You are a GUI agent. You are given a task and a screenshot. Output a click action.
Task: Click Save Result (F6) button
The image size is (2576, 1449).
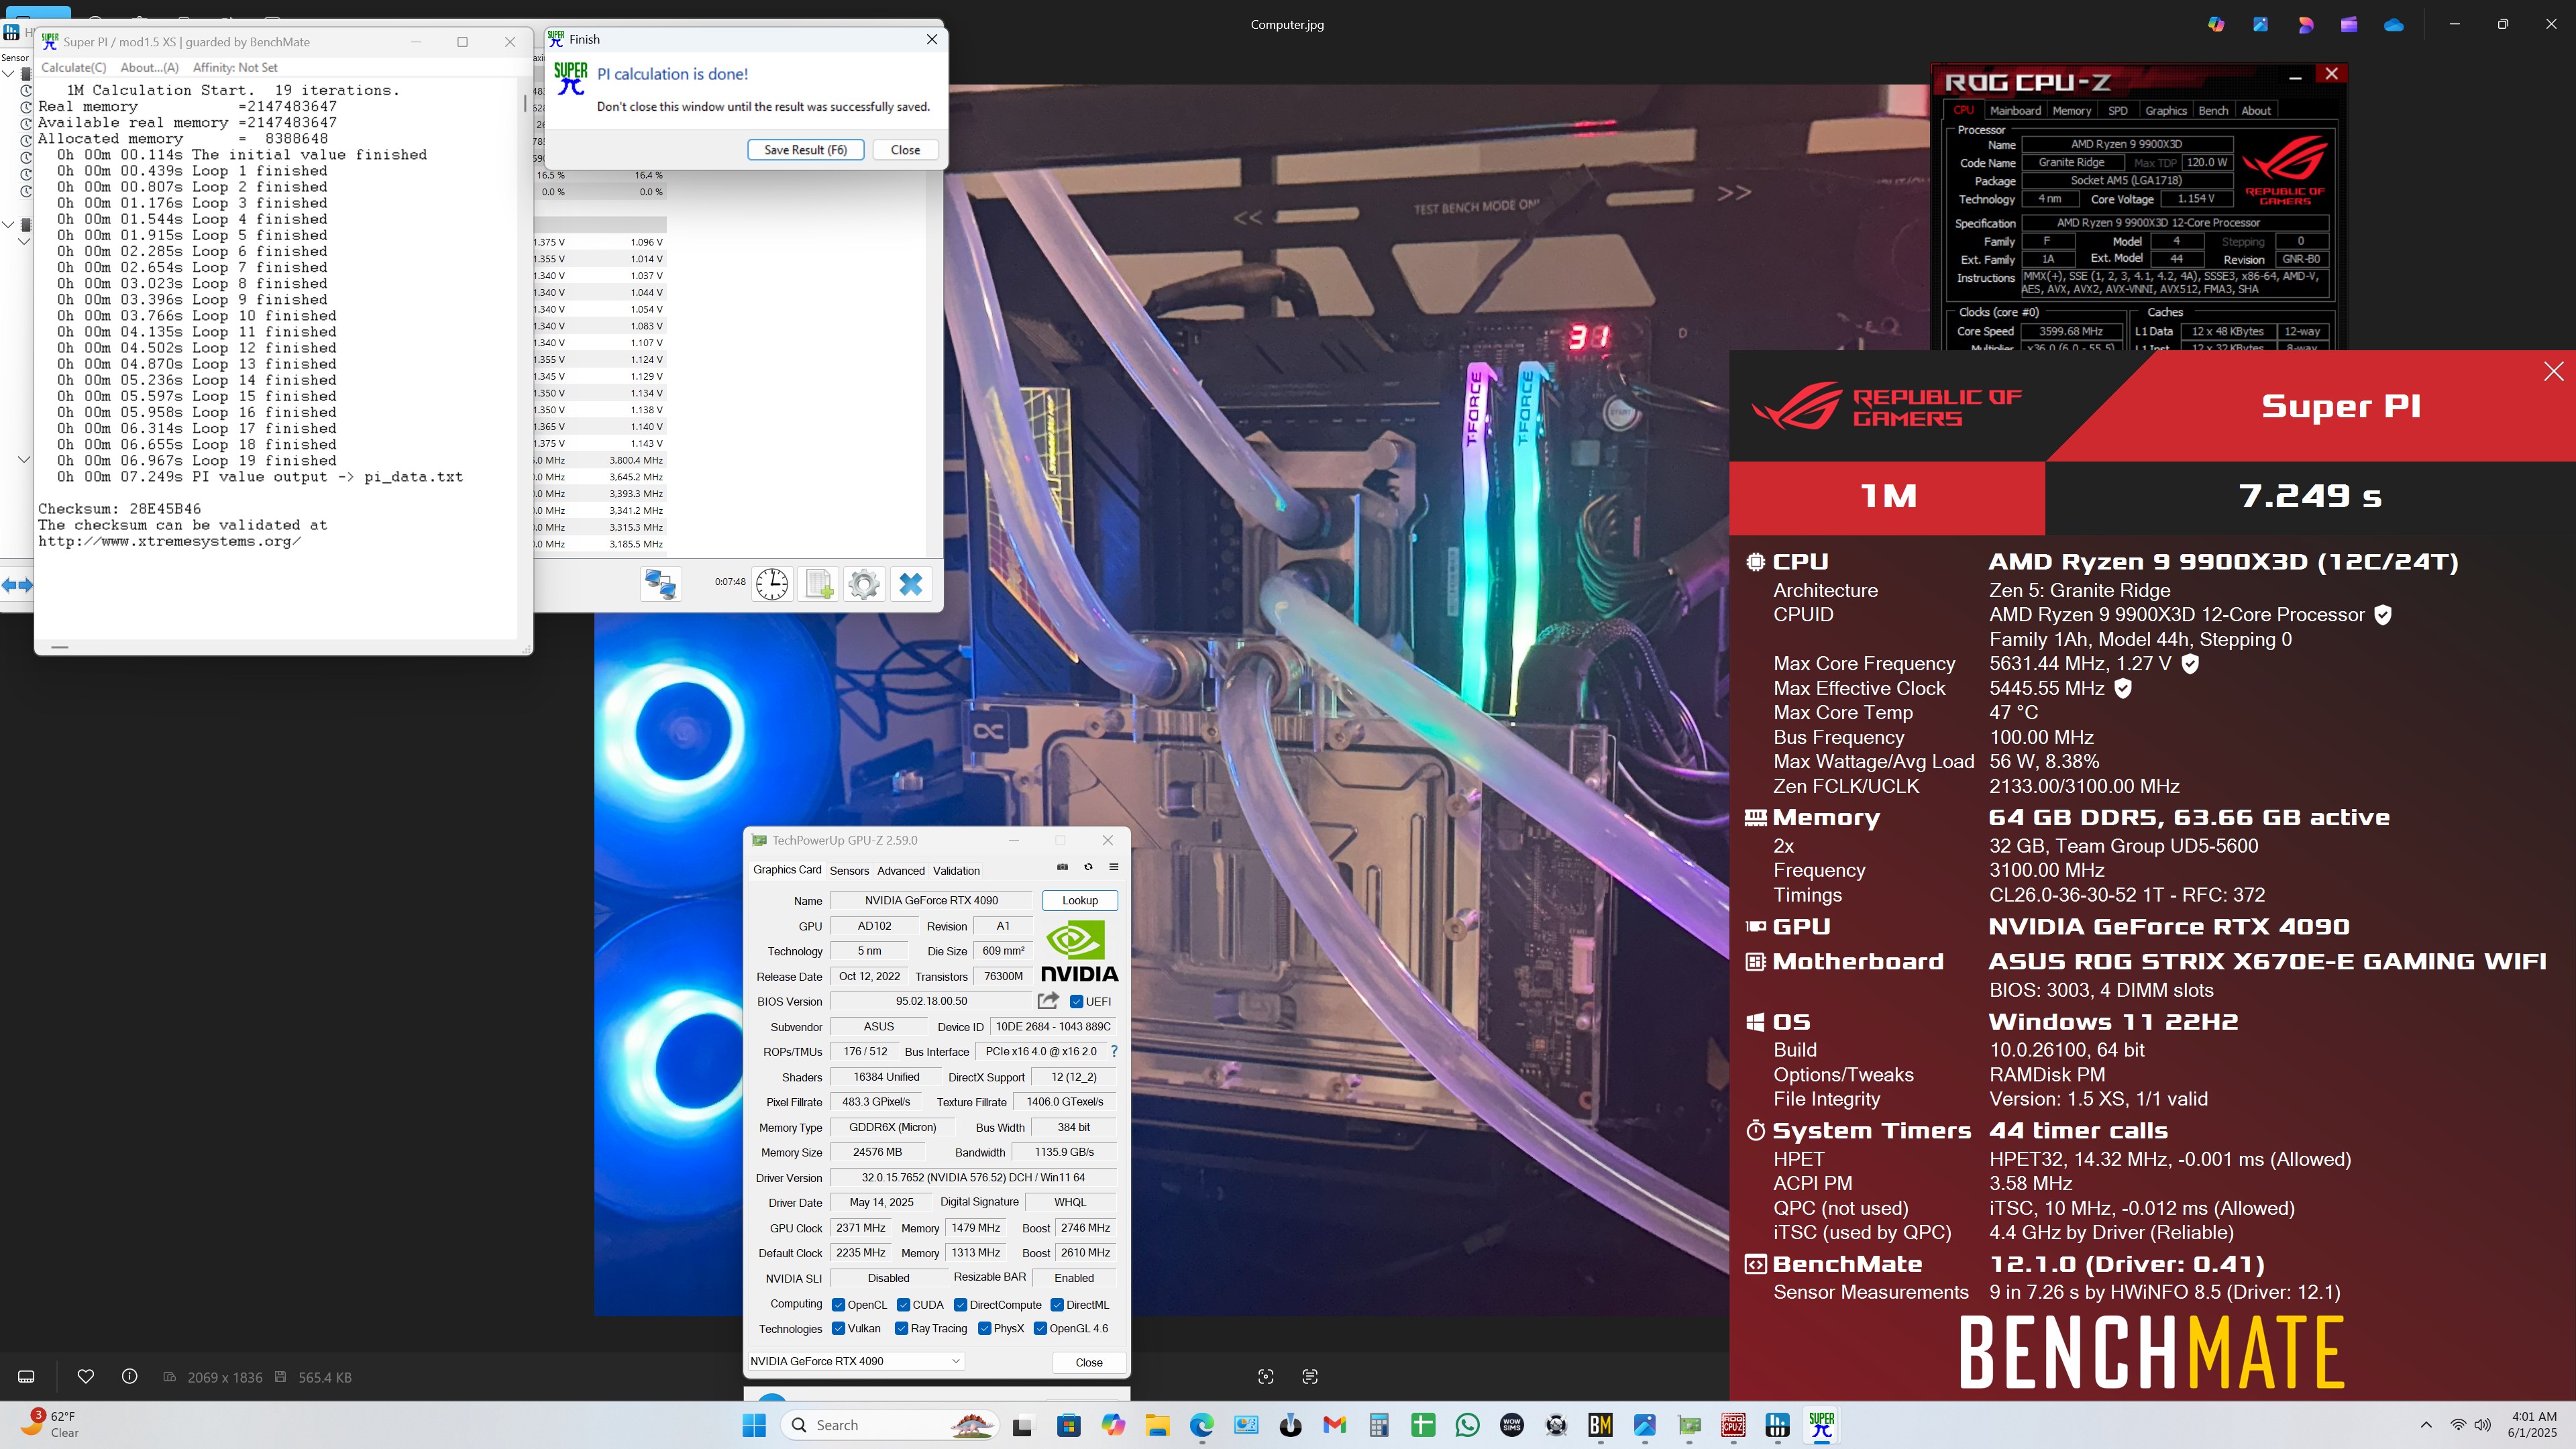pyautogui.click(x=805, y=149)
